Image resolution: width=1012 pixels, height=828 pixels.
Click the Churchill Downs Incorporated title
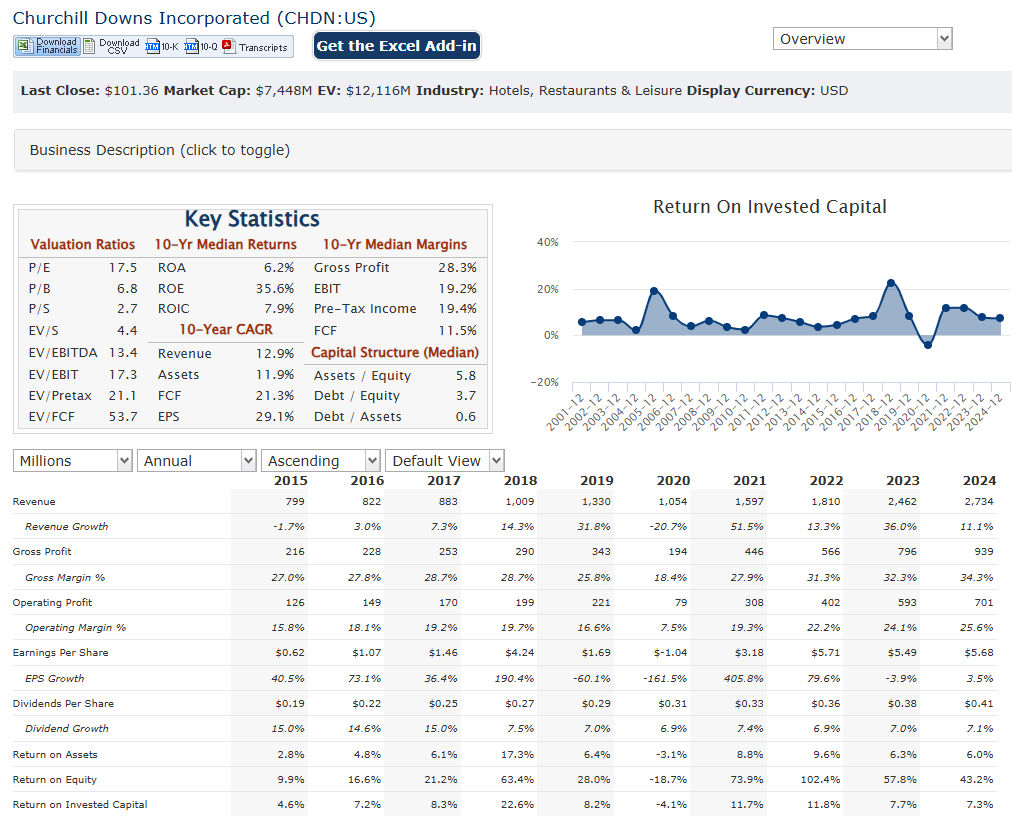tap(194, 18)
